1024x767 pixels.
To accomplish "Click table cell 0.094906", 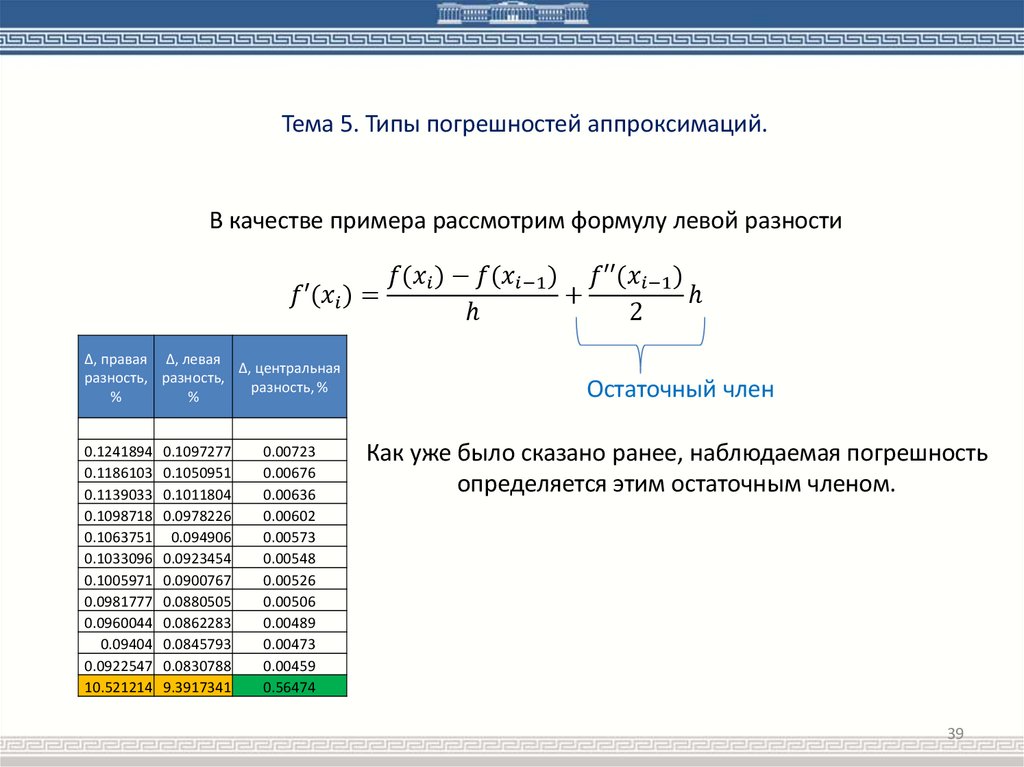I will pyautogui.click(x=193, y=537).
